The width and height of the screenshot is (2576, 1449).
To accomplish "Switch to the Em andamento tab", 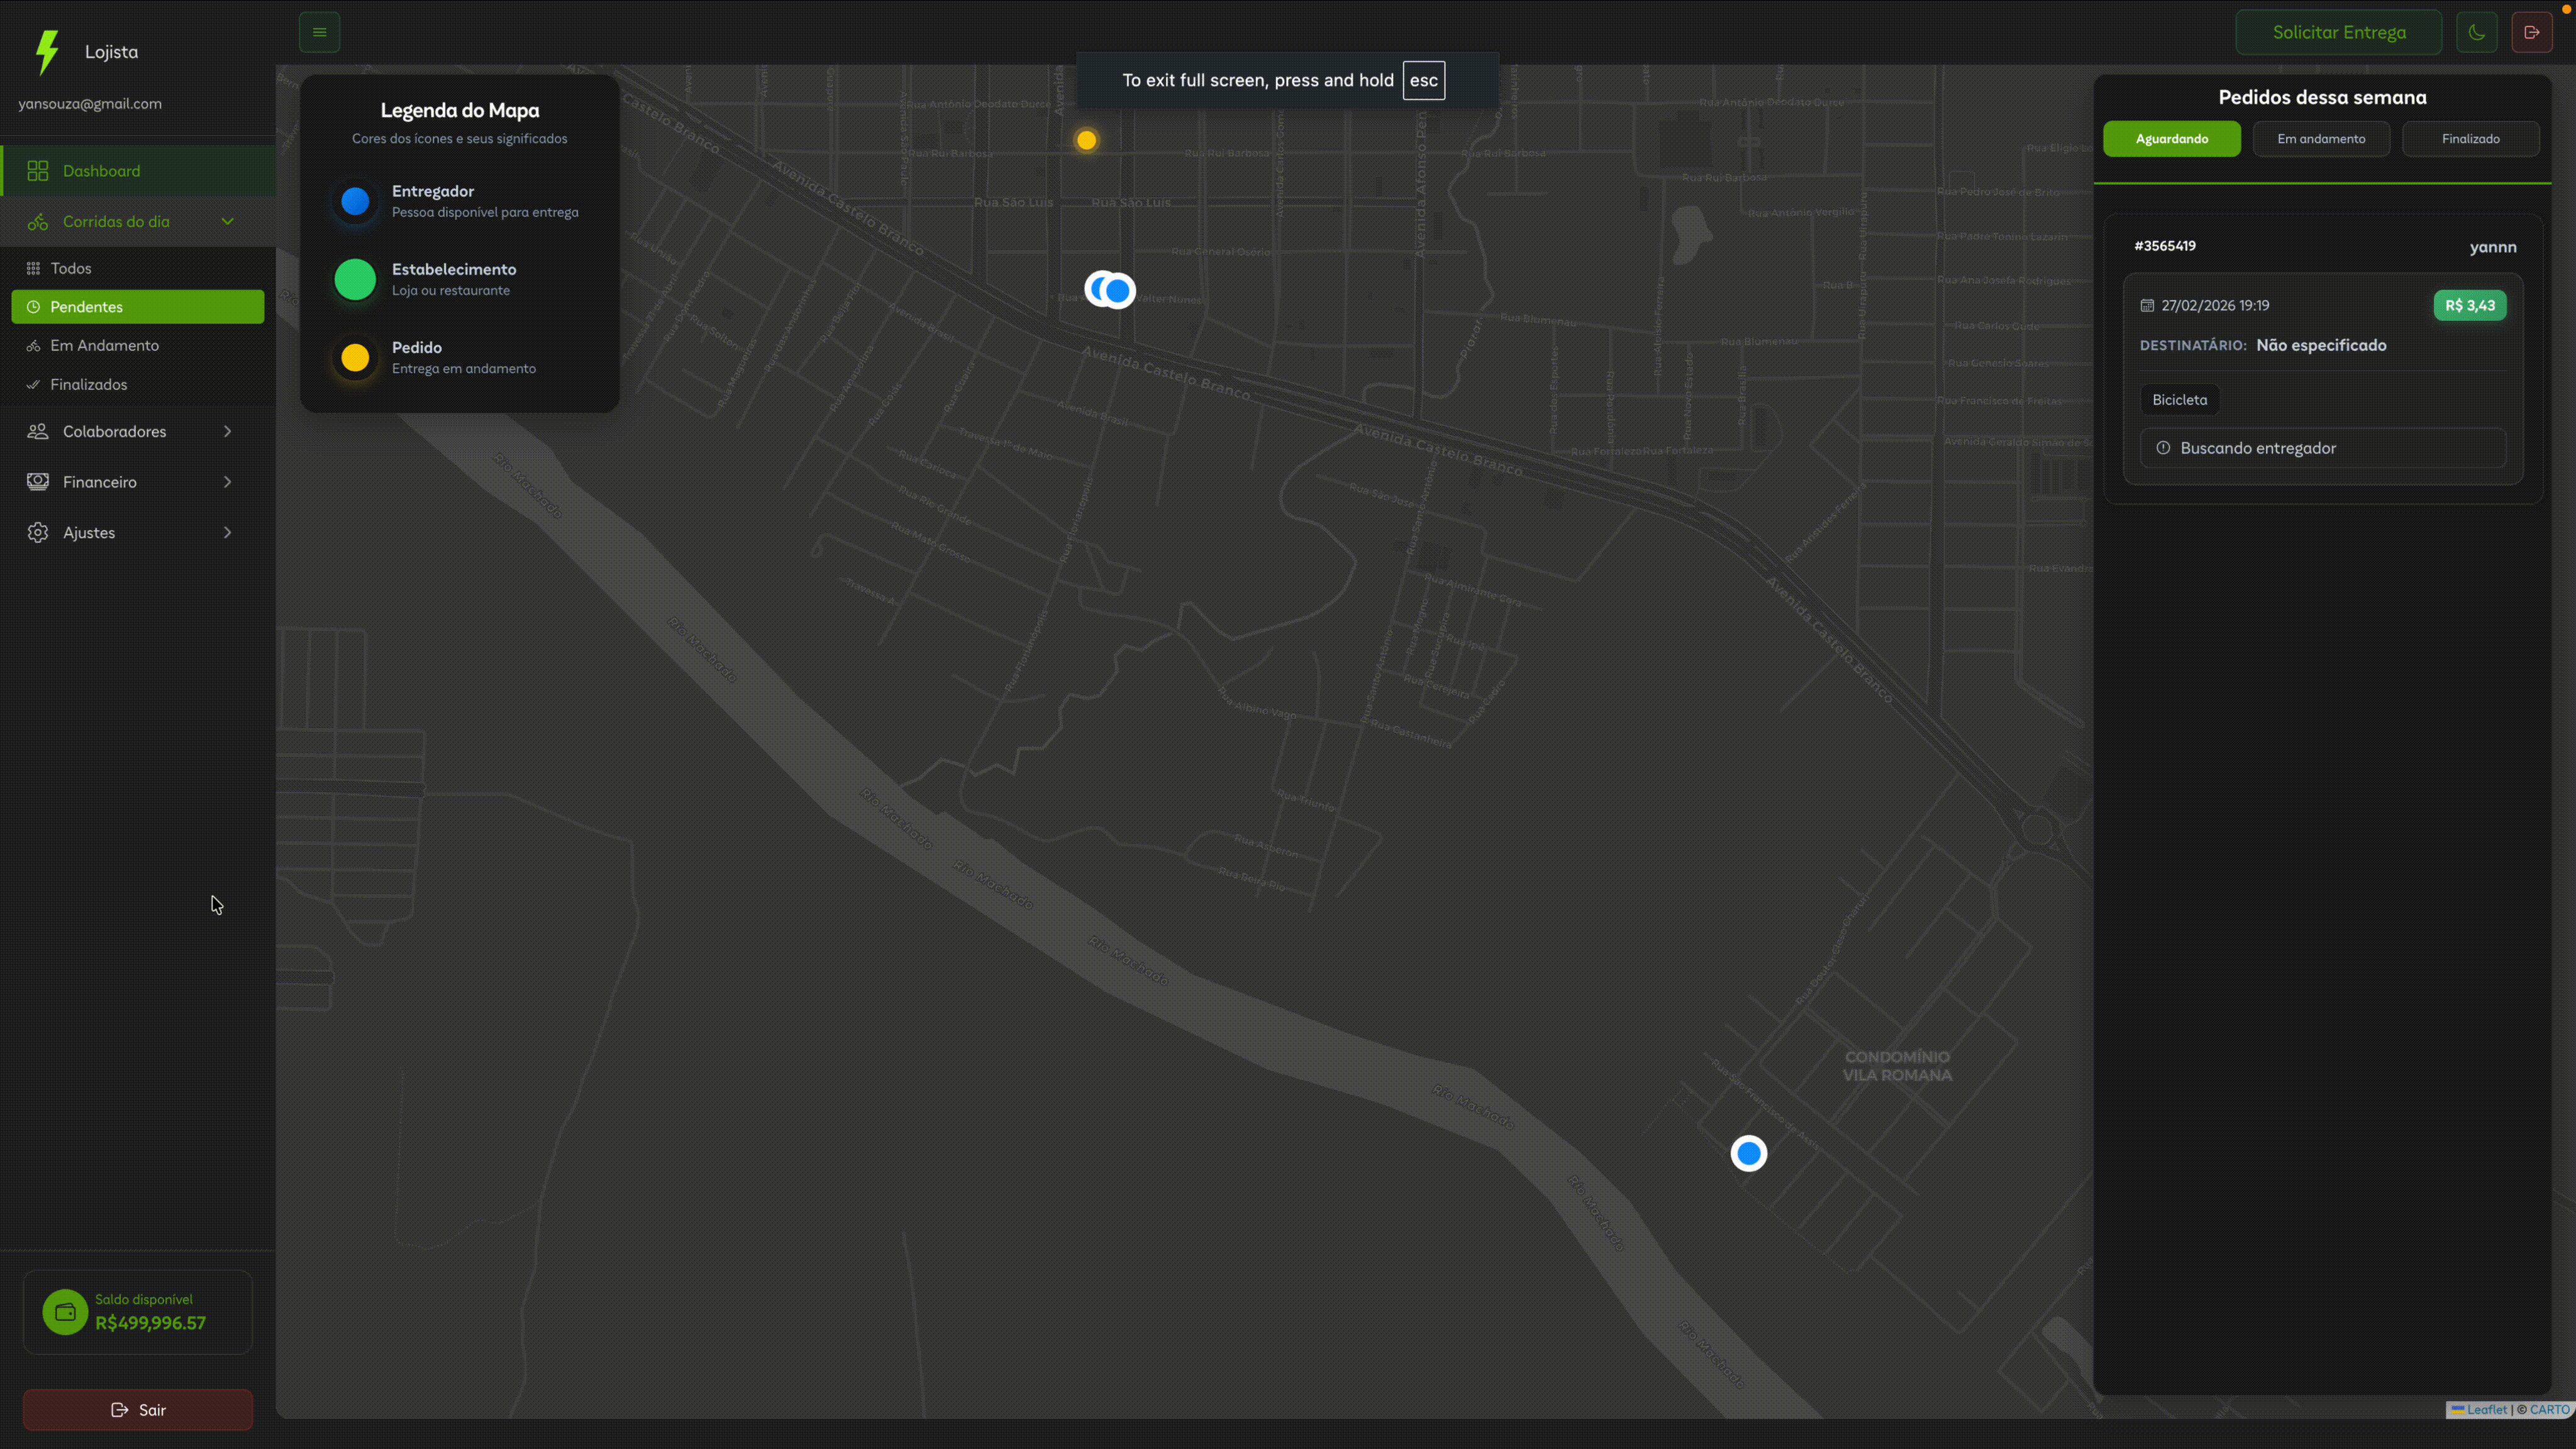I will tap(2320, 139).
